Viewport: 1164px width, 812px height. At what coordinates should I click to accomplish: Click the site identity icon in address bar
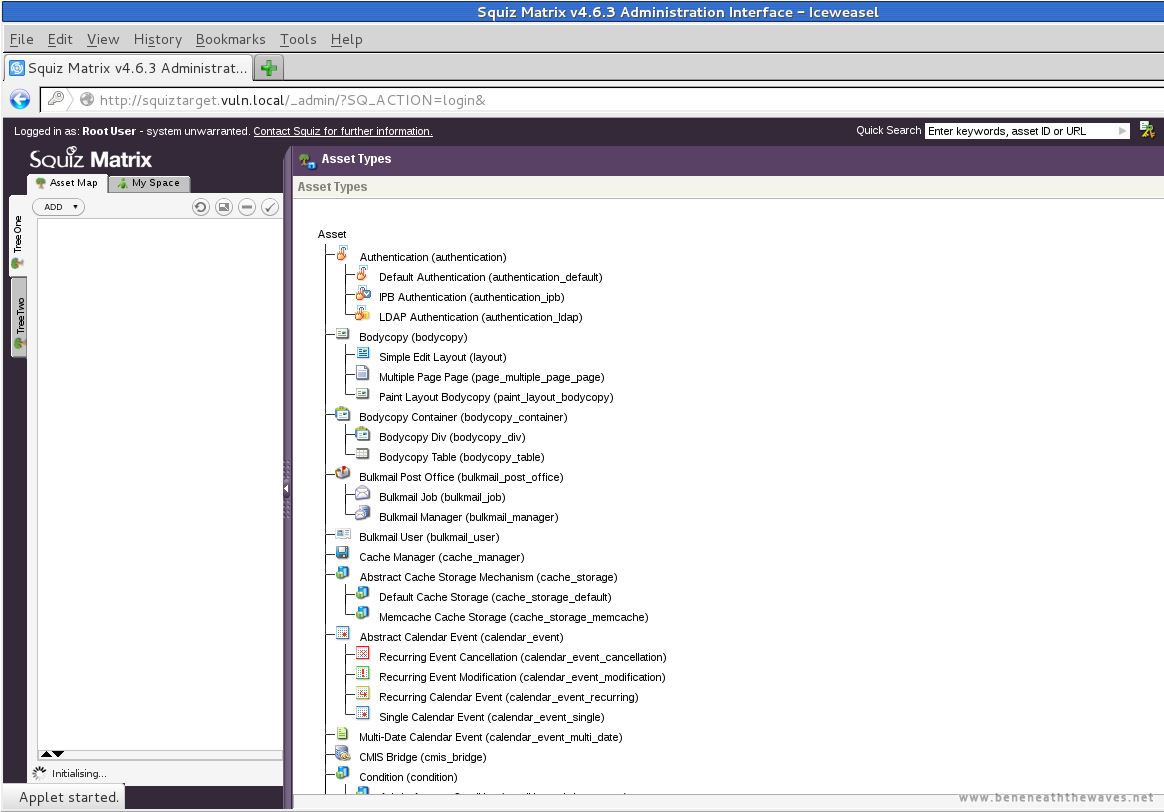(x=87, y=99)
